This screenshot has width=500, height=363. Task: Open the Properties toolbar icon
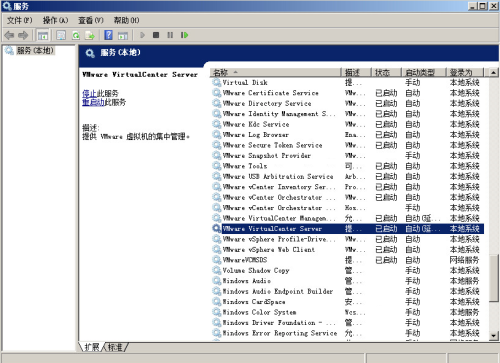61,35
